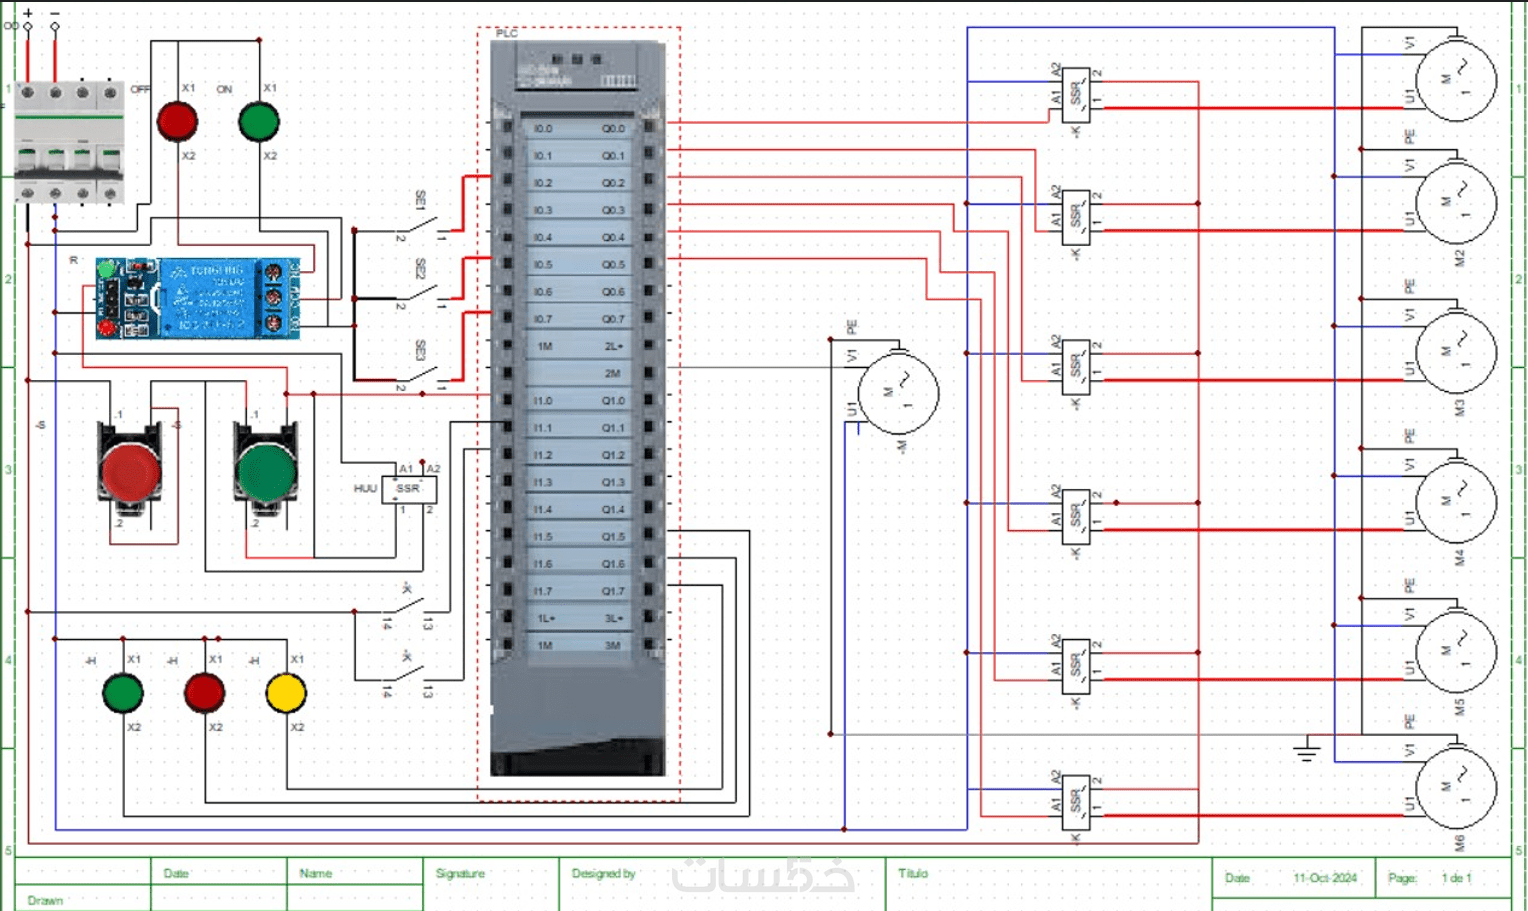The image size is (1528, 911).
Task: Select the SSR block feeding motor M5
Action: click(x=1076, y=666)
